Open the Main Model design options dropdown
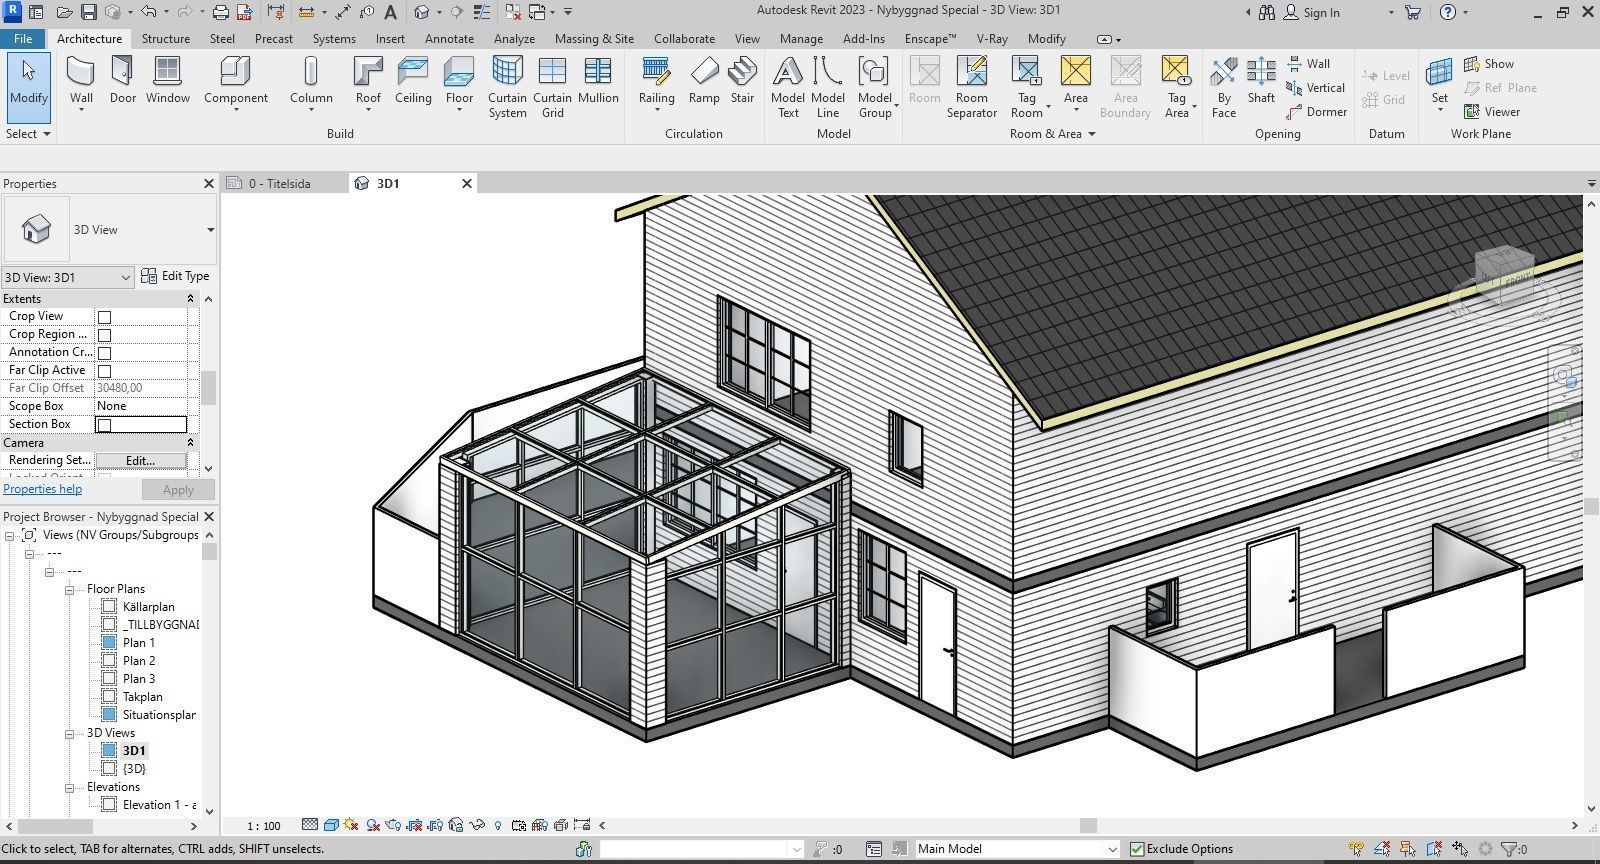Viewport: 1600px width, 864px height. point(1111,849)
